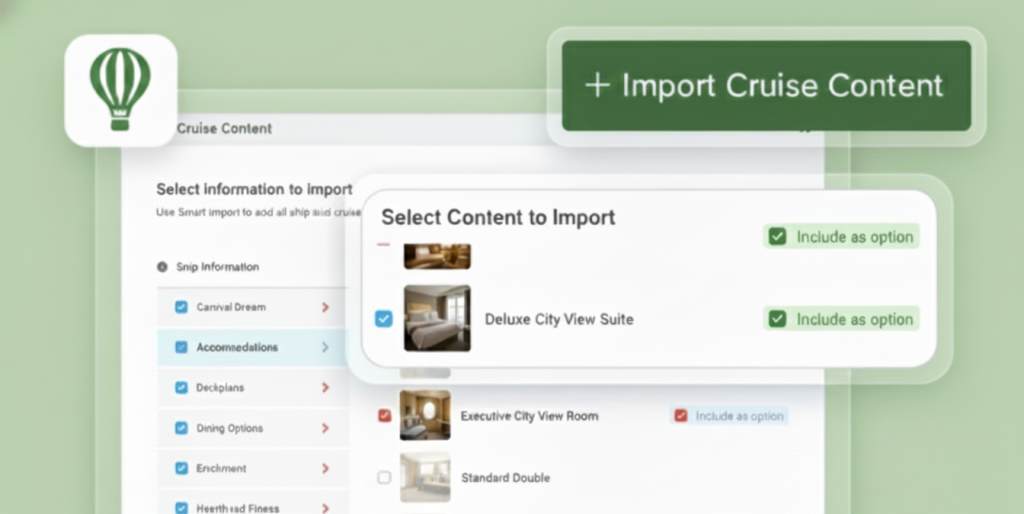This screenshot has height=514, width=1024.
Task: Select the Enrichment category item
Action: point(221,468)
